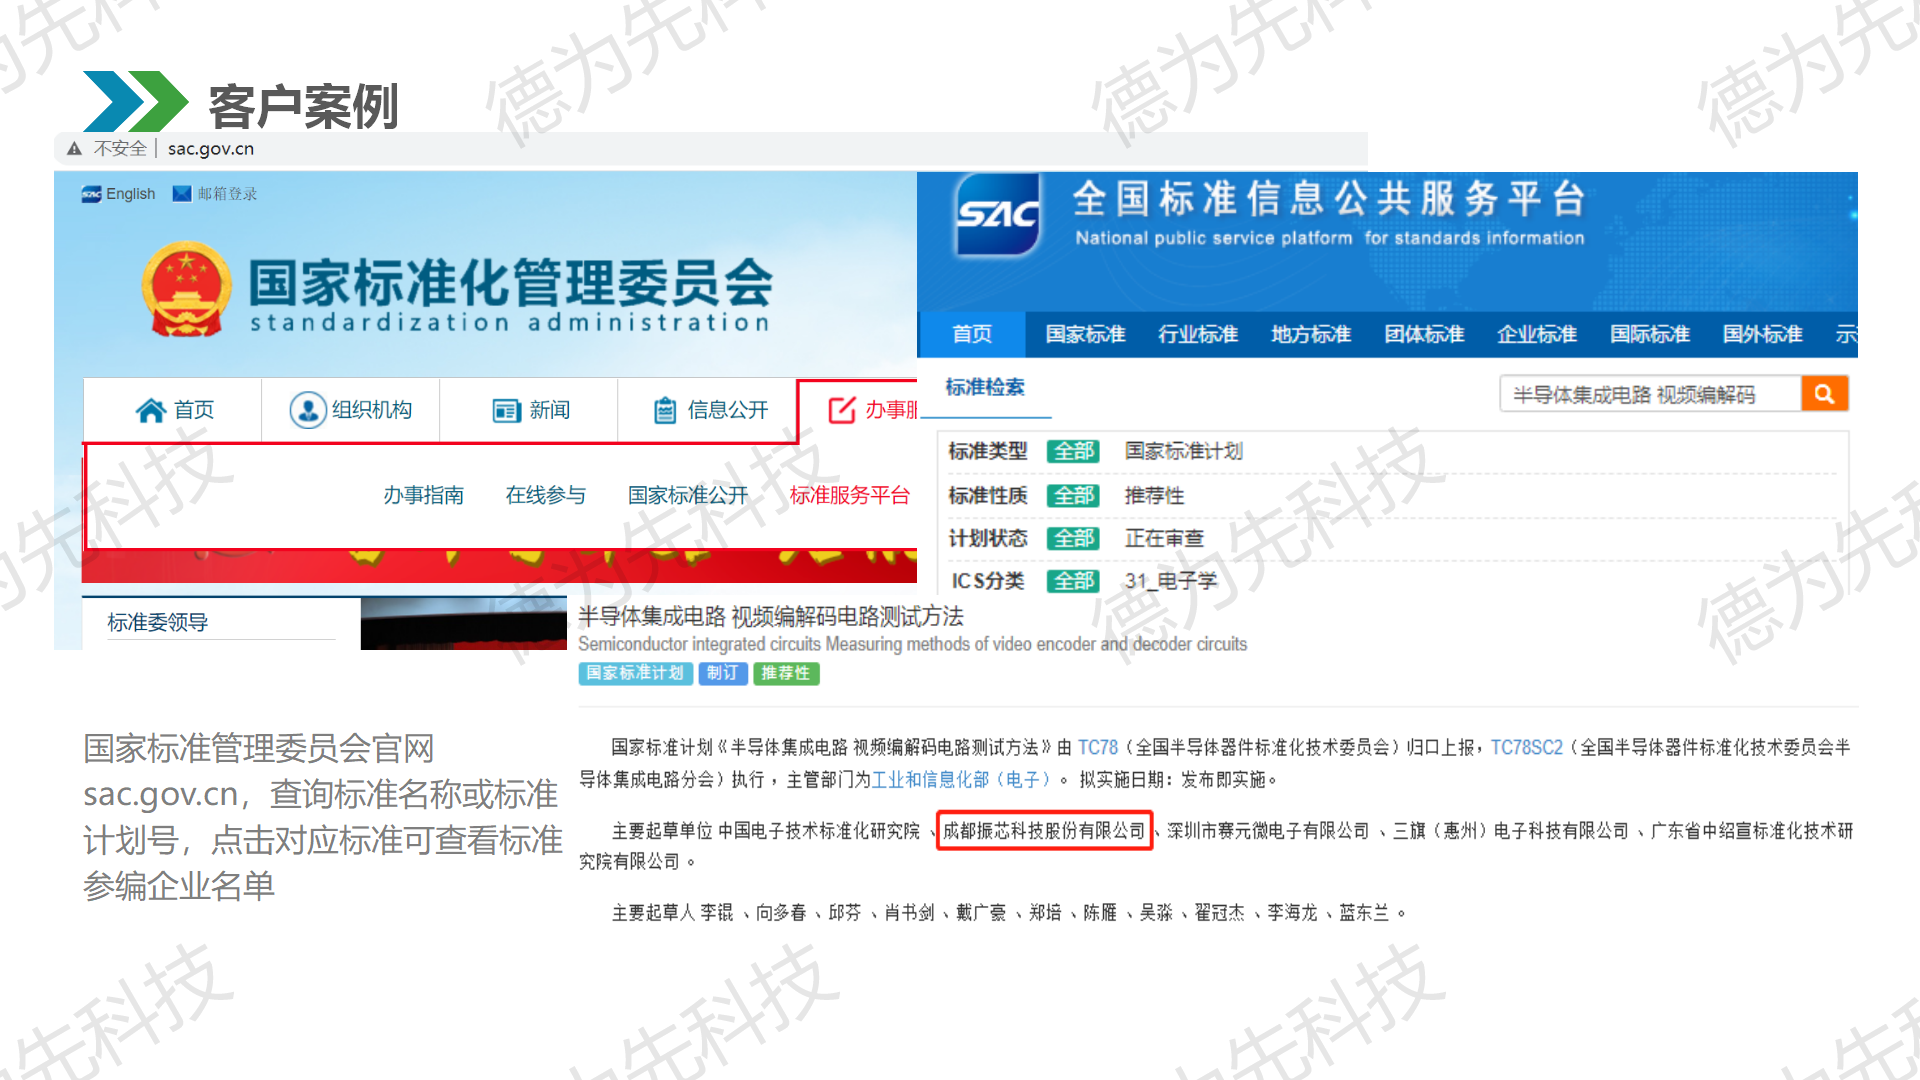Open the English version link
The image size is (1920, 1080).
131,194
